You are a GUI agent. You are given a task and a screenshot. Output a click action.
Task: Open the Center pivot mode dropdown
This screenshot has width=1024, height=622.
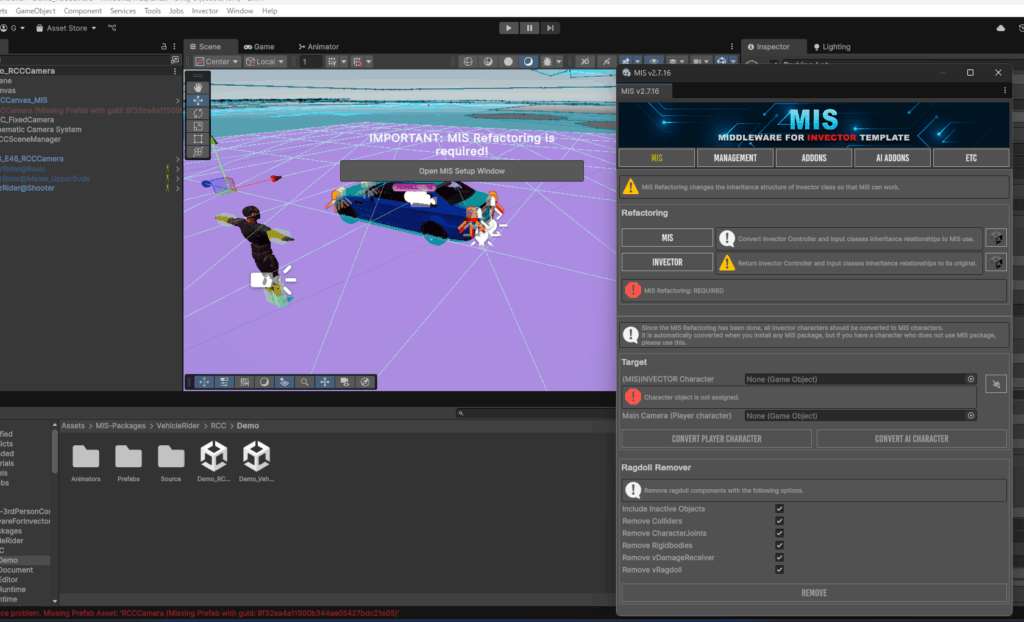(217, 62)
